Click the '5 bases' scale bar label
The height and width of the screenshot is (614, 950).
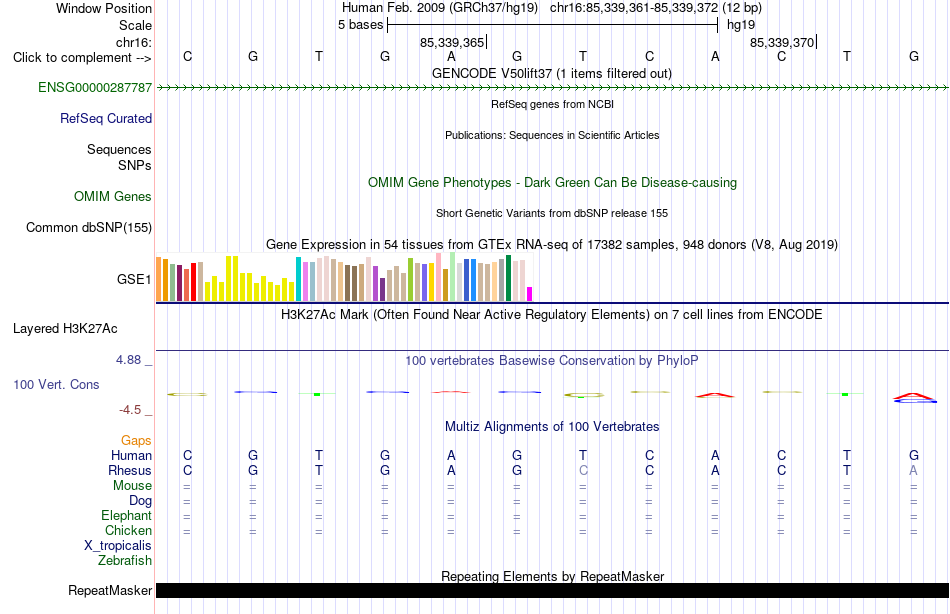pos(360,25)
